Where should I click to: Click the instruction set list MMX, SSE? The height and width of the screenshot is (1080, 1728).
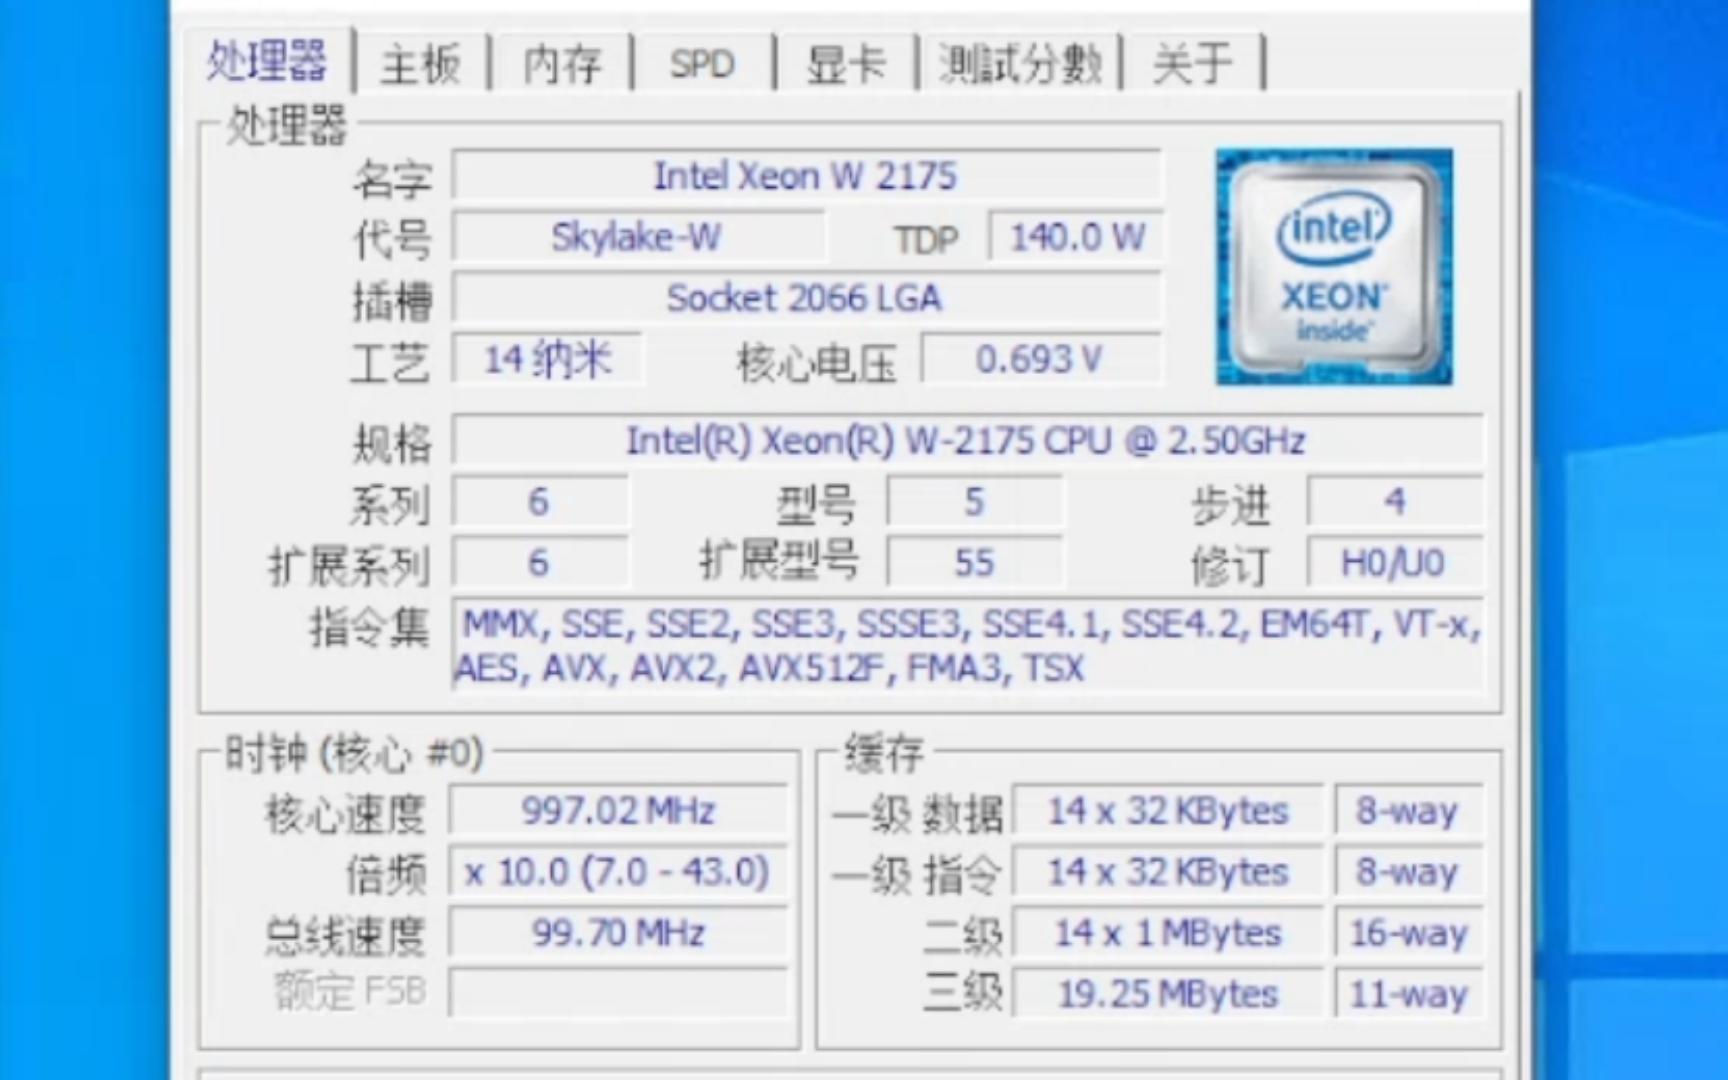pos(967,645)
